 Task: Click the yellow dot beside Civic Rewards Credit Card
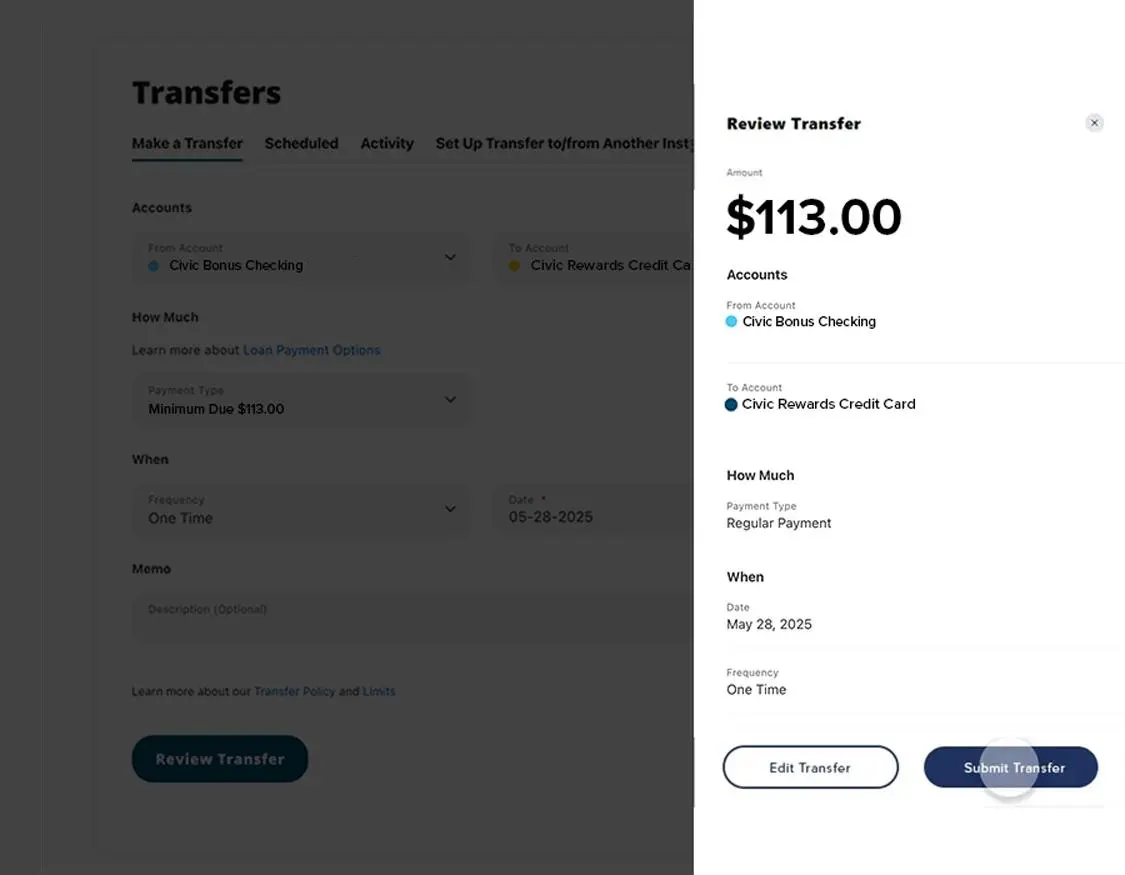point(517,265)
